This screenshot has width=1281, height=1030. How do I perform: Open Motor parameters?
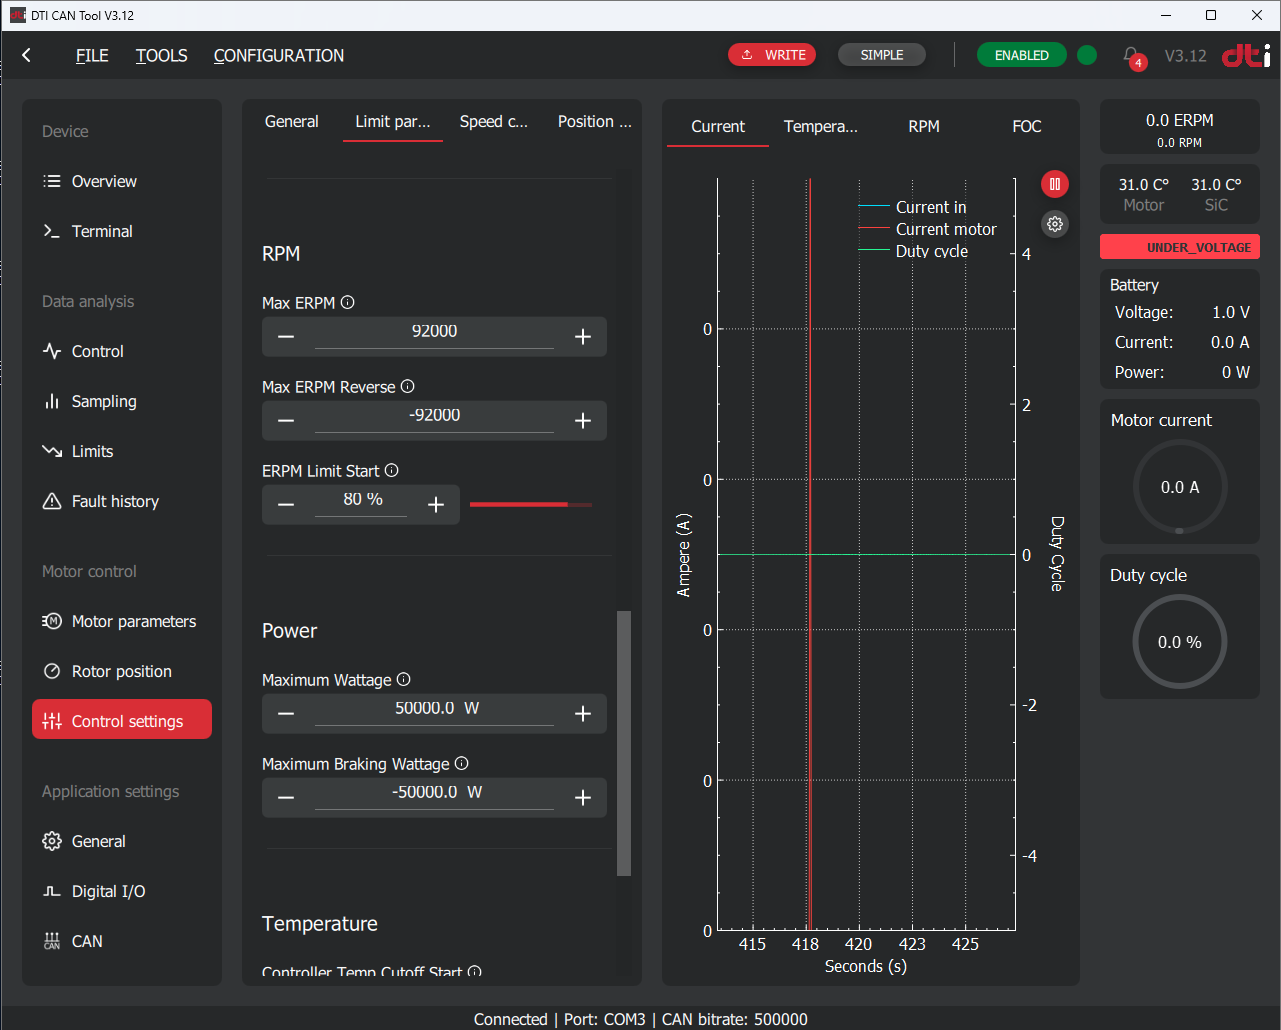(122, 621)
